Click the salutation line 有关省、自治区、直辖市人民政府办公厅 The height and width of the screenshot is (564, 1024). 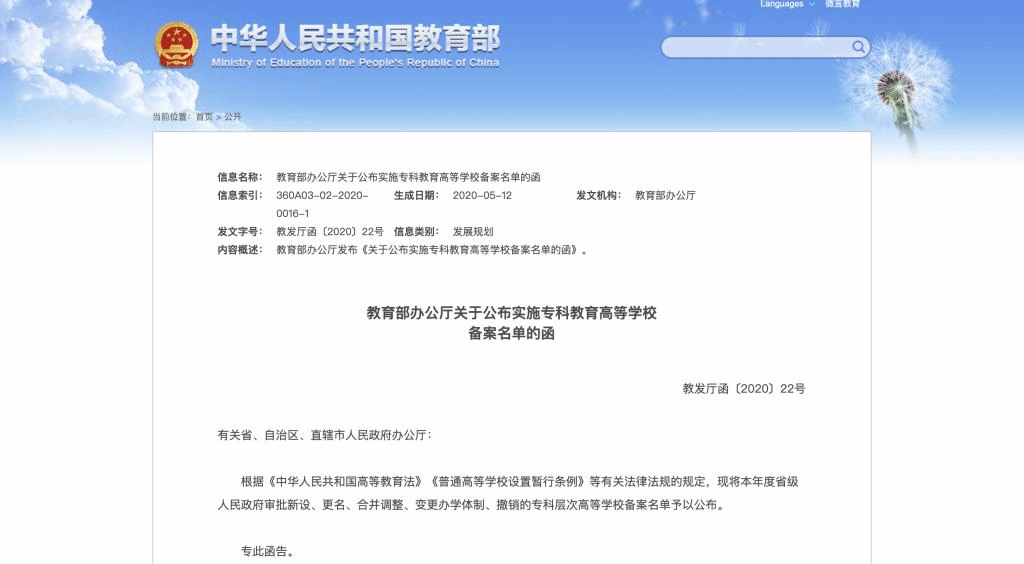[x=324, y=435]
